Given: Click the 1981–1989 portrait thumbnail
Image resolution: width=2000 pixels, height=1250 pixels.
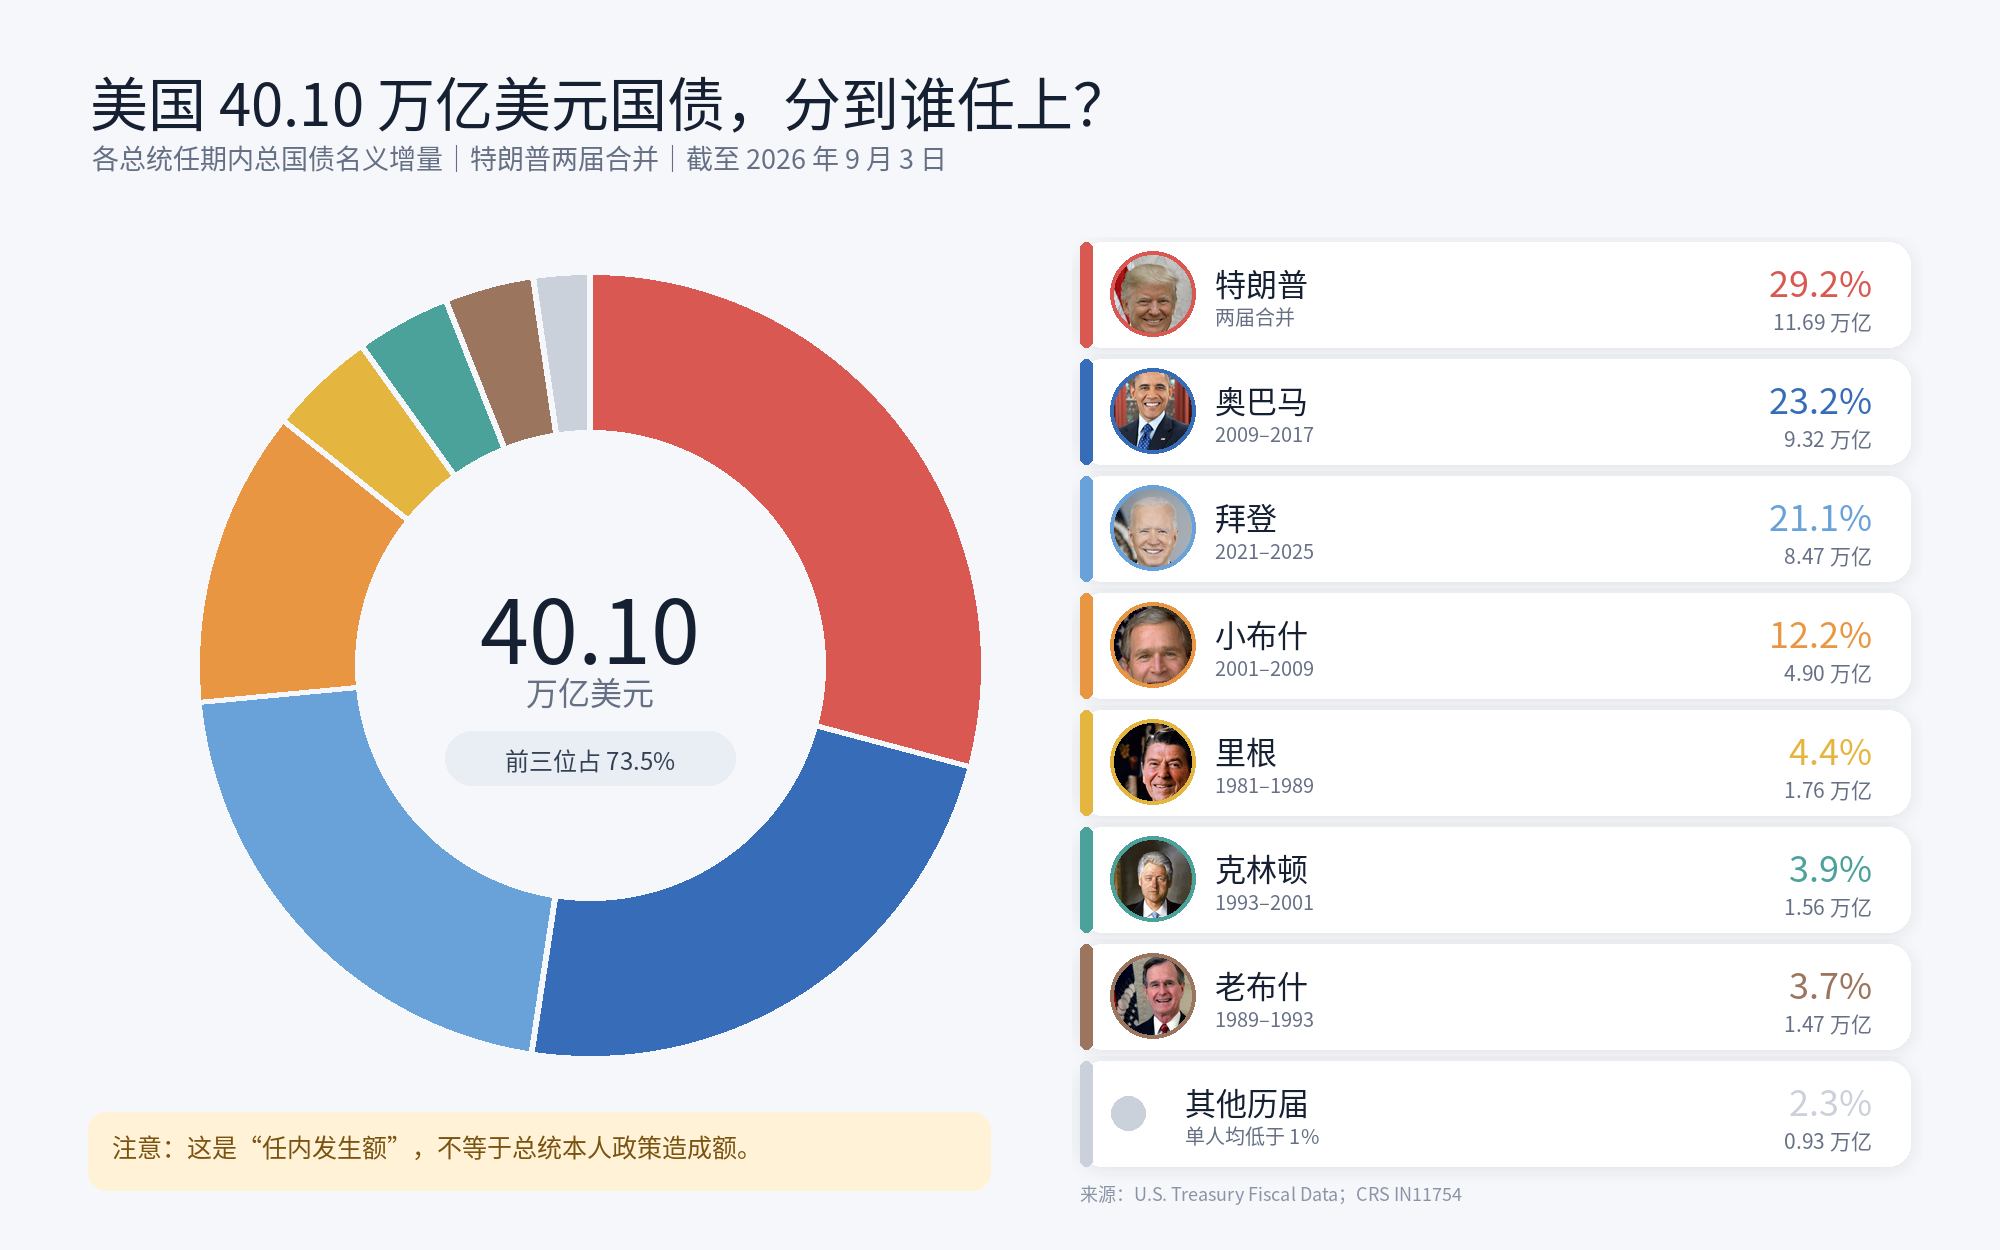Looking at the screenshot, I should [x=1153, y=762].
